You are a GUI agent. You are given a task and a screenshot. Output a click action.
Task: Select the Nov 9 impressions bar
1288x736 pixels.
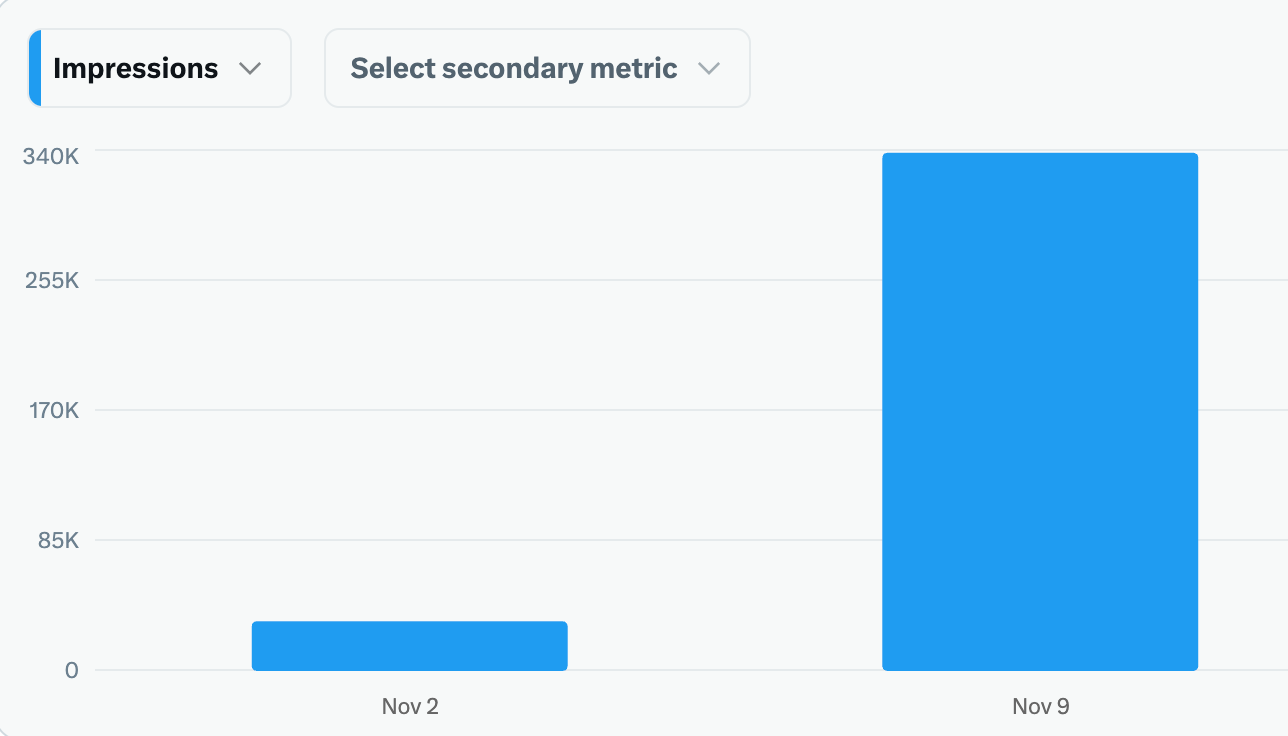tap(1040, 410)
